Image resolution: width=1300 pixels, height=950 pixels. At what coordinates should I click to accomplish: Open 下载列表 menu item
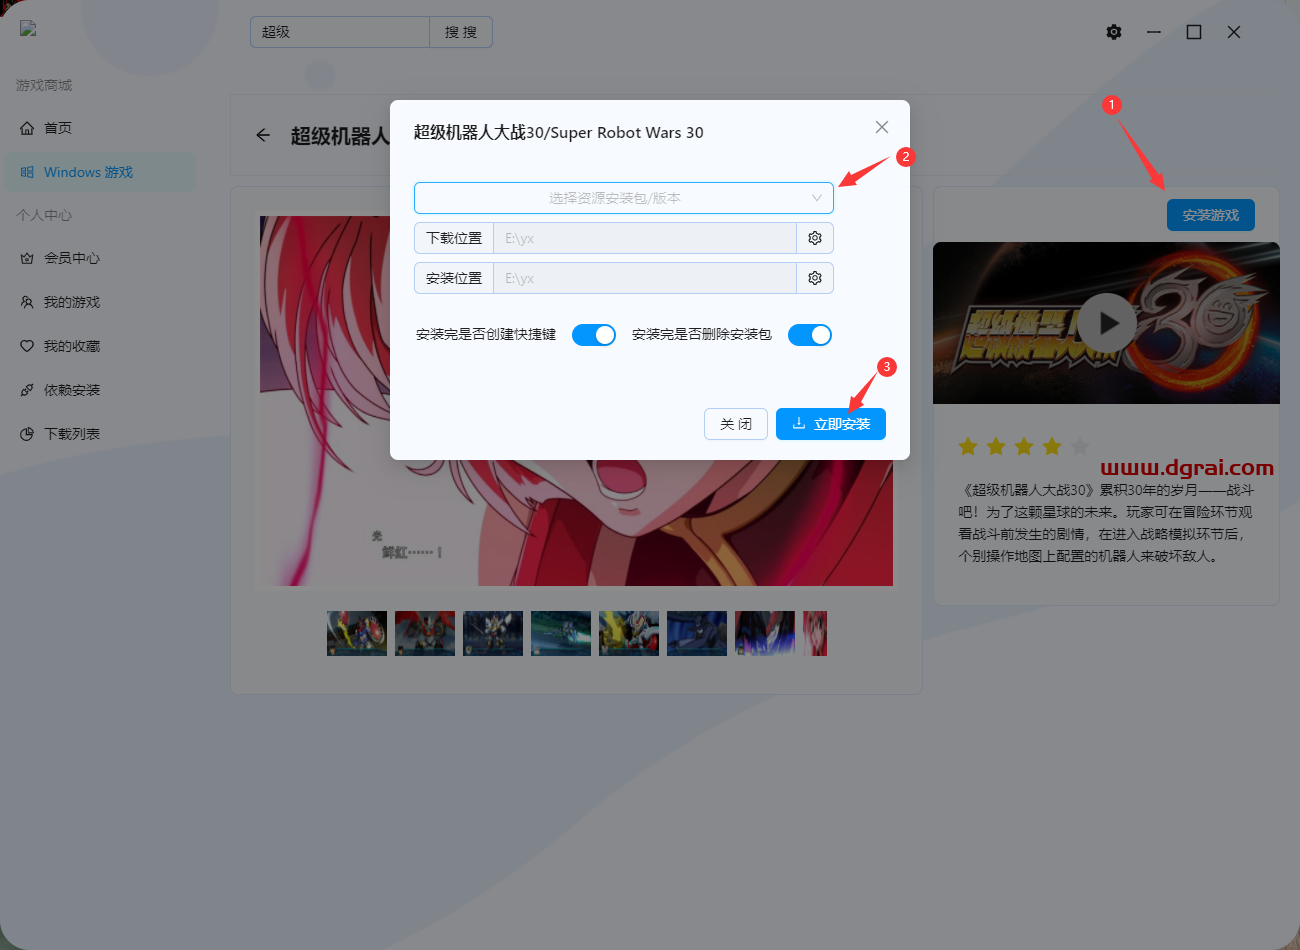[x=100, y=434]
